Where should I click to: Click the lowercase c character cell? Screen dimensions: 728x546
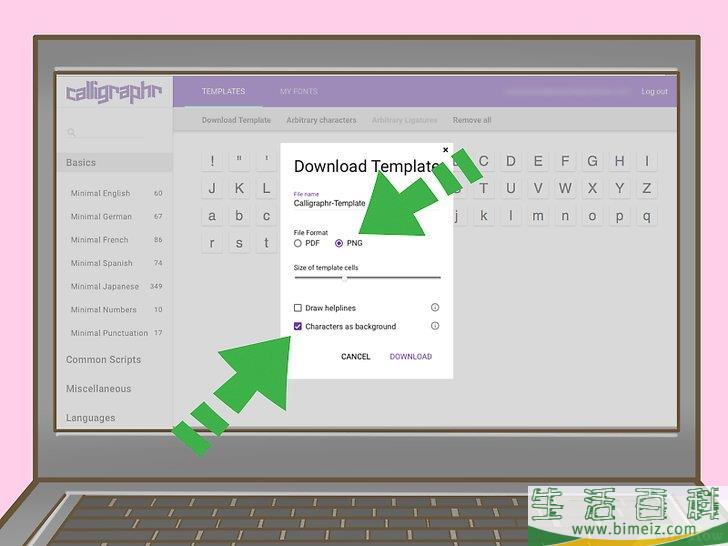coord(266,216)
